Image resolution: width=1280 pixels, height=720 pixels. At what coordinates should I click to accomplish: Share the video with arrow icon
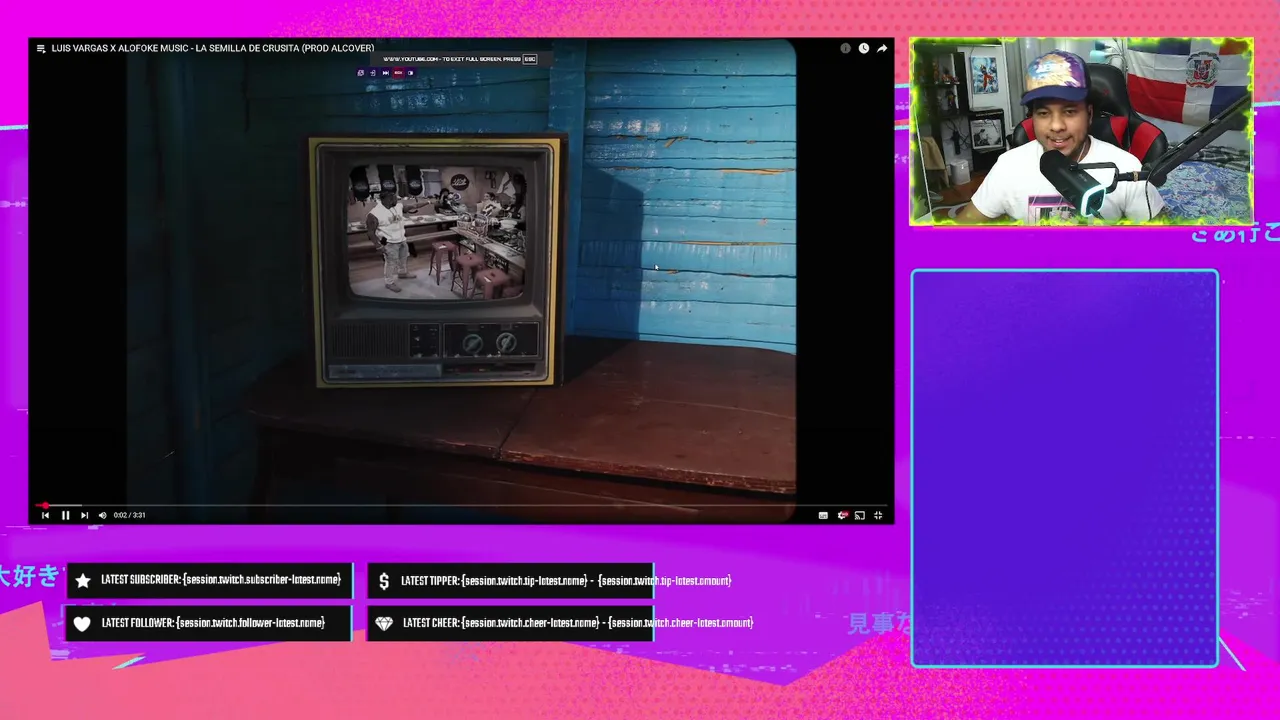tap(882, 48)
